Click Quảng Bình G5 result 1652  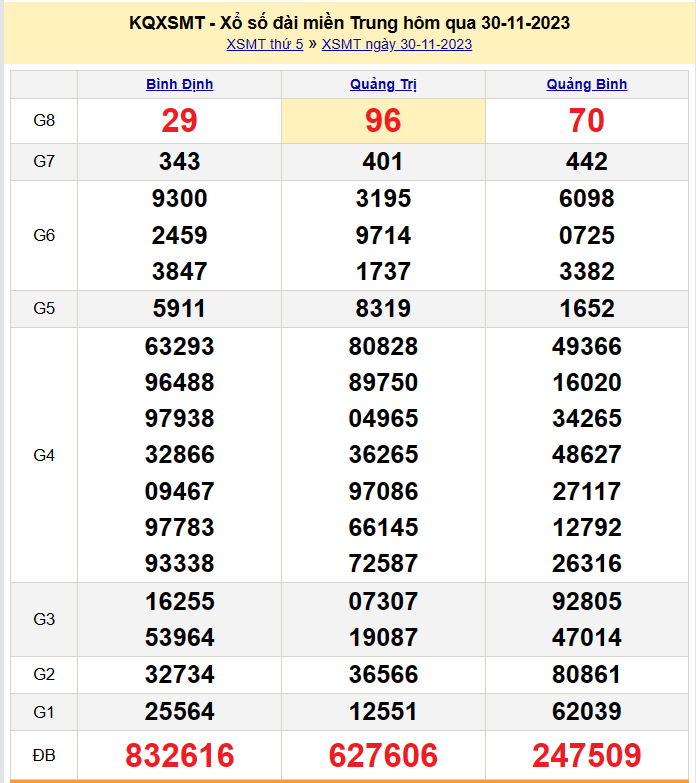pos(587,308)
